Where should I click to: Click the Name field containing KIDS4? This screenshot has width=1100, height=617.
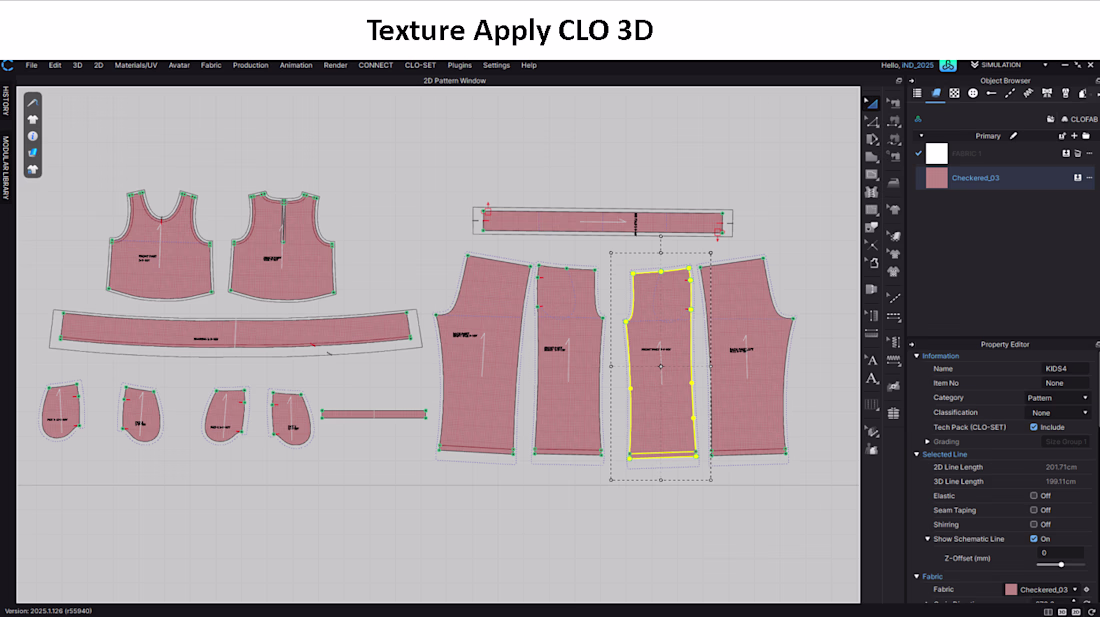pos(1065,369)
